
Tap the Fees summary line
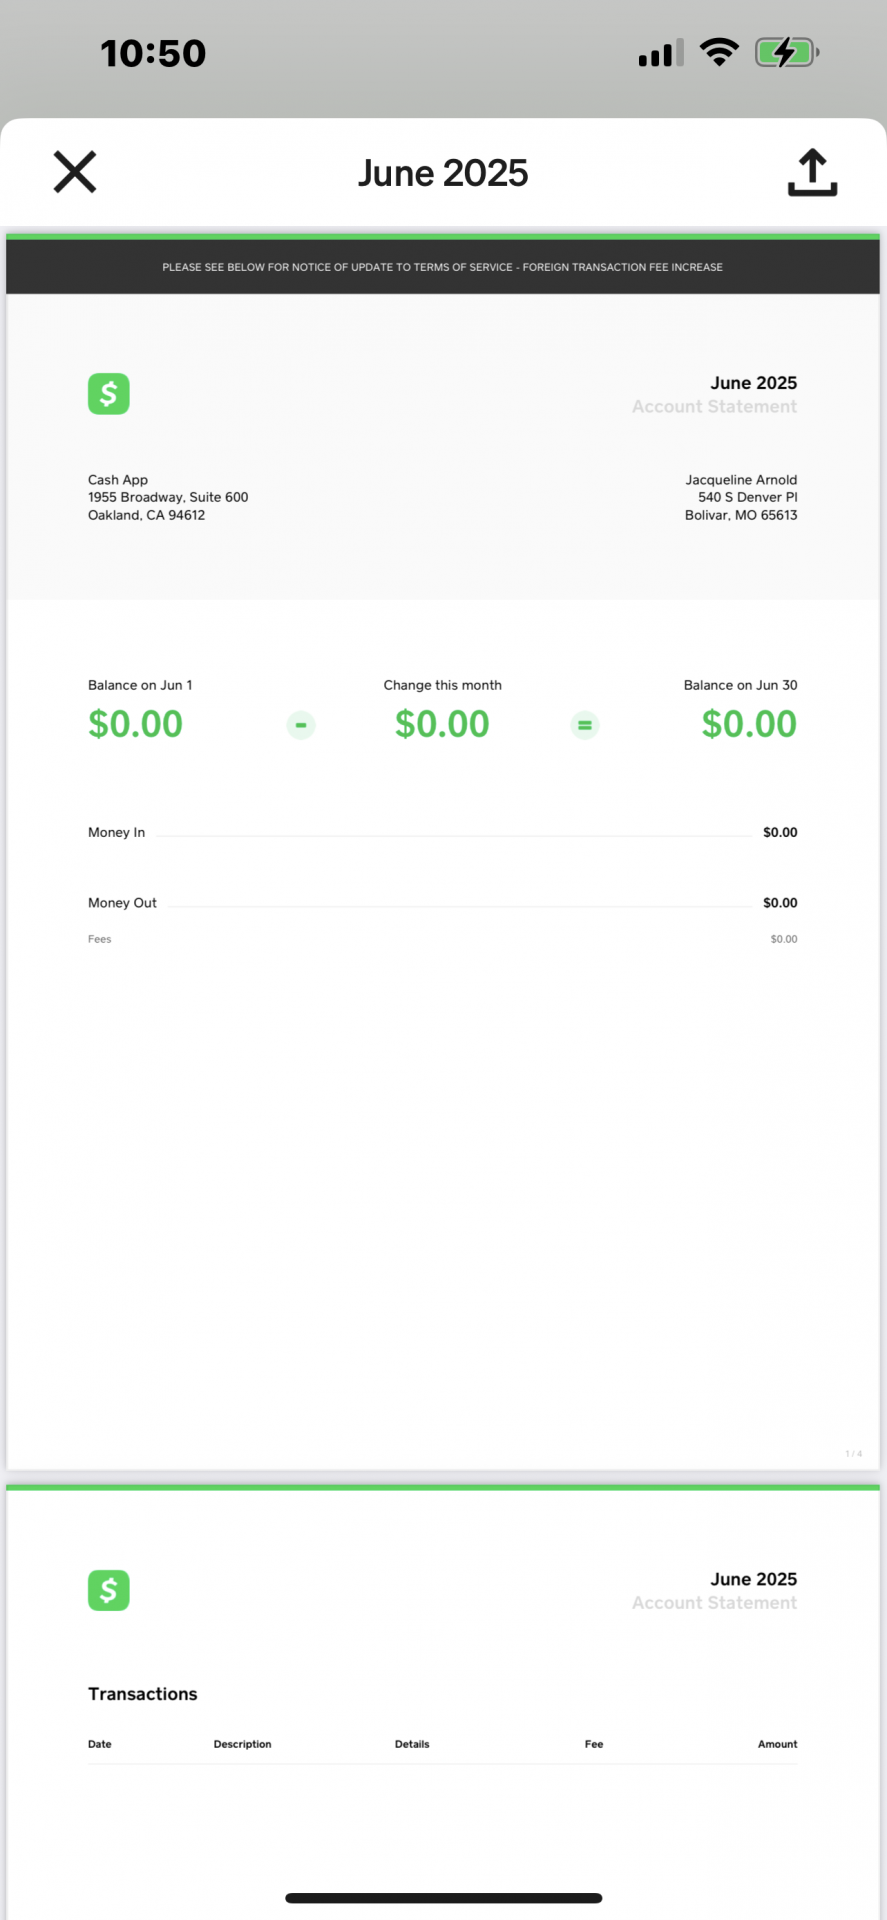pos(442,939)
